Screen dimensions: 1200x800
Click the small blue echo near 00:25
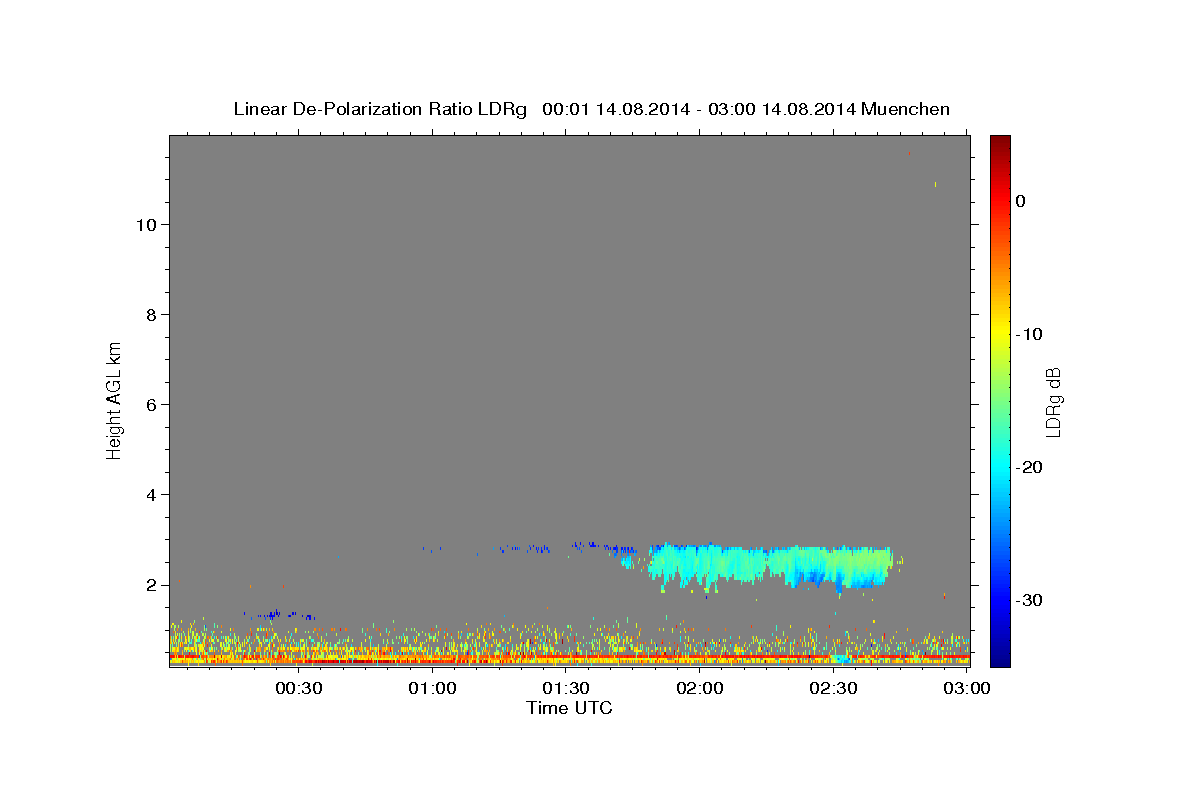280,615
